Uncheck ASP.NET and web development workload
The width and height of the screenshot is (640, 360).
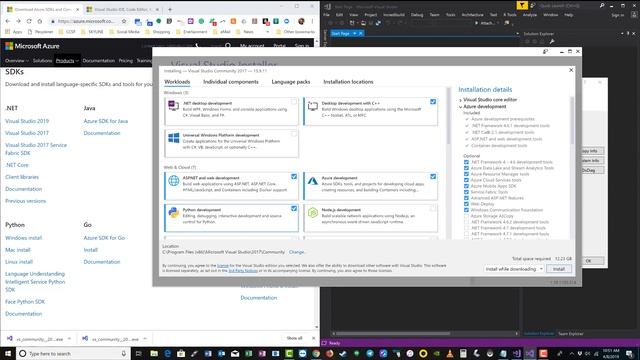(x=294, y=176)
